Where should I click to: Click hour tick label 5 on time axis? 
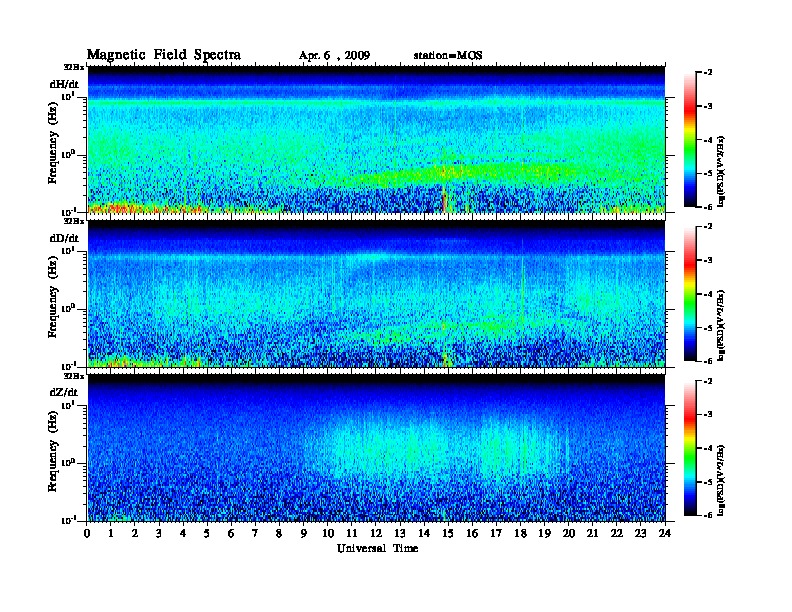(x=207, y=533)
